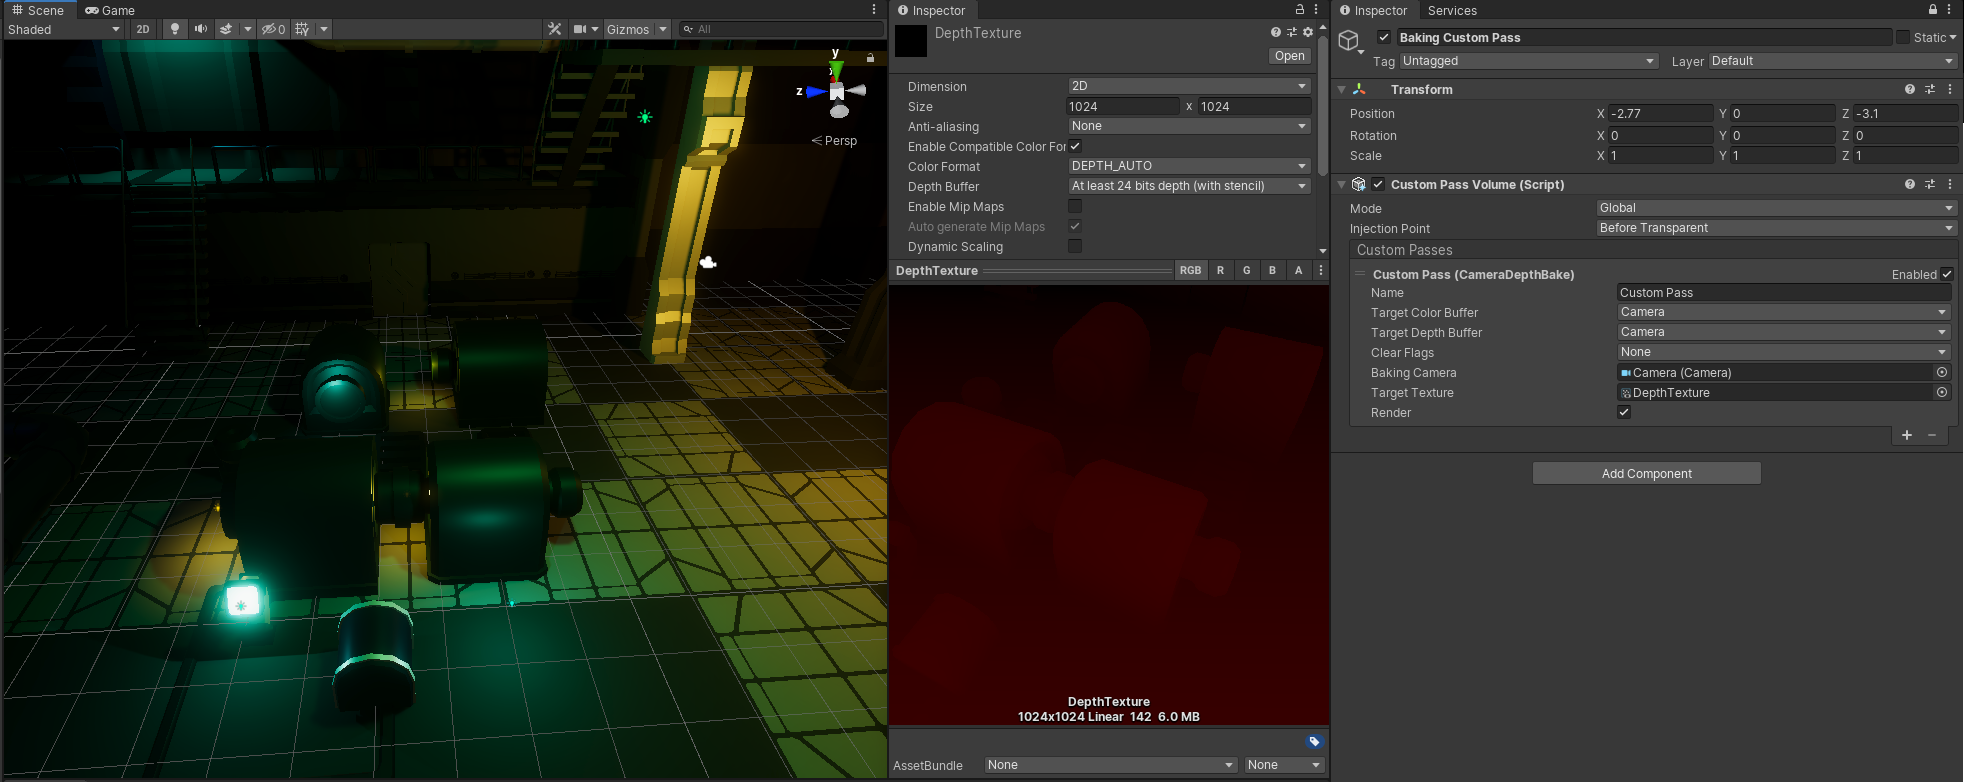
Task: Click the scene orientation gizmo lock
Action: click(x=870, y=58)
